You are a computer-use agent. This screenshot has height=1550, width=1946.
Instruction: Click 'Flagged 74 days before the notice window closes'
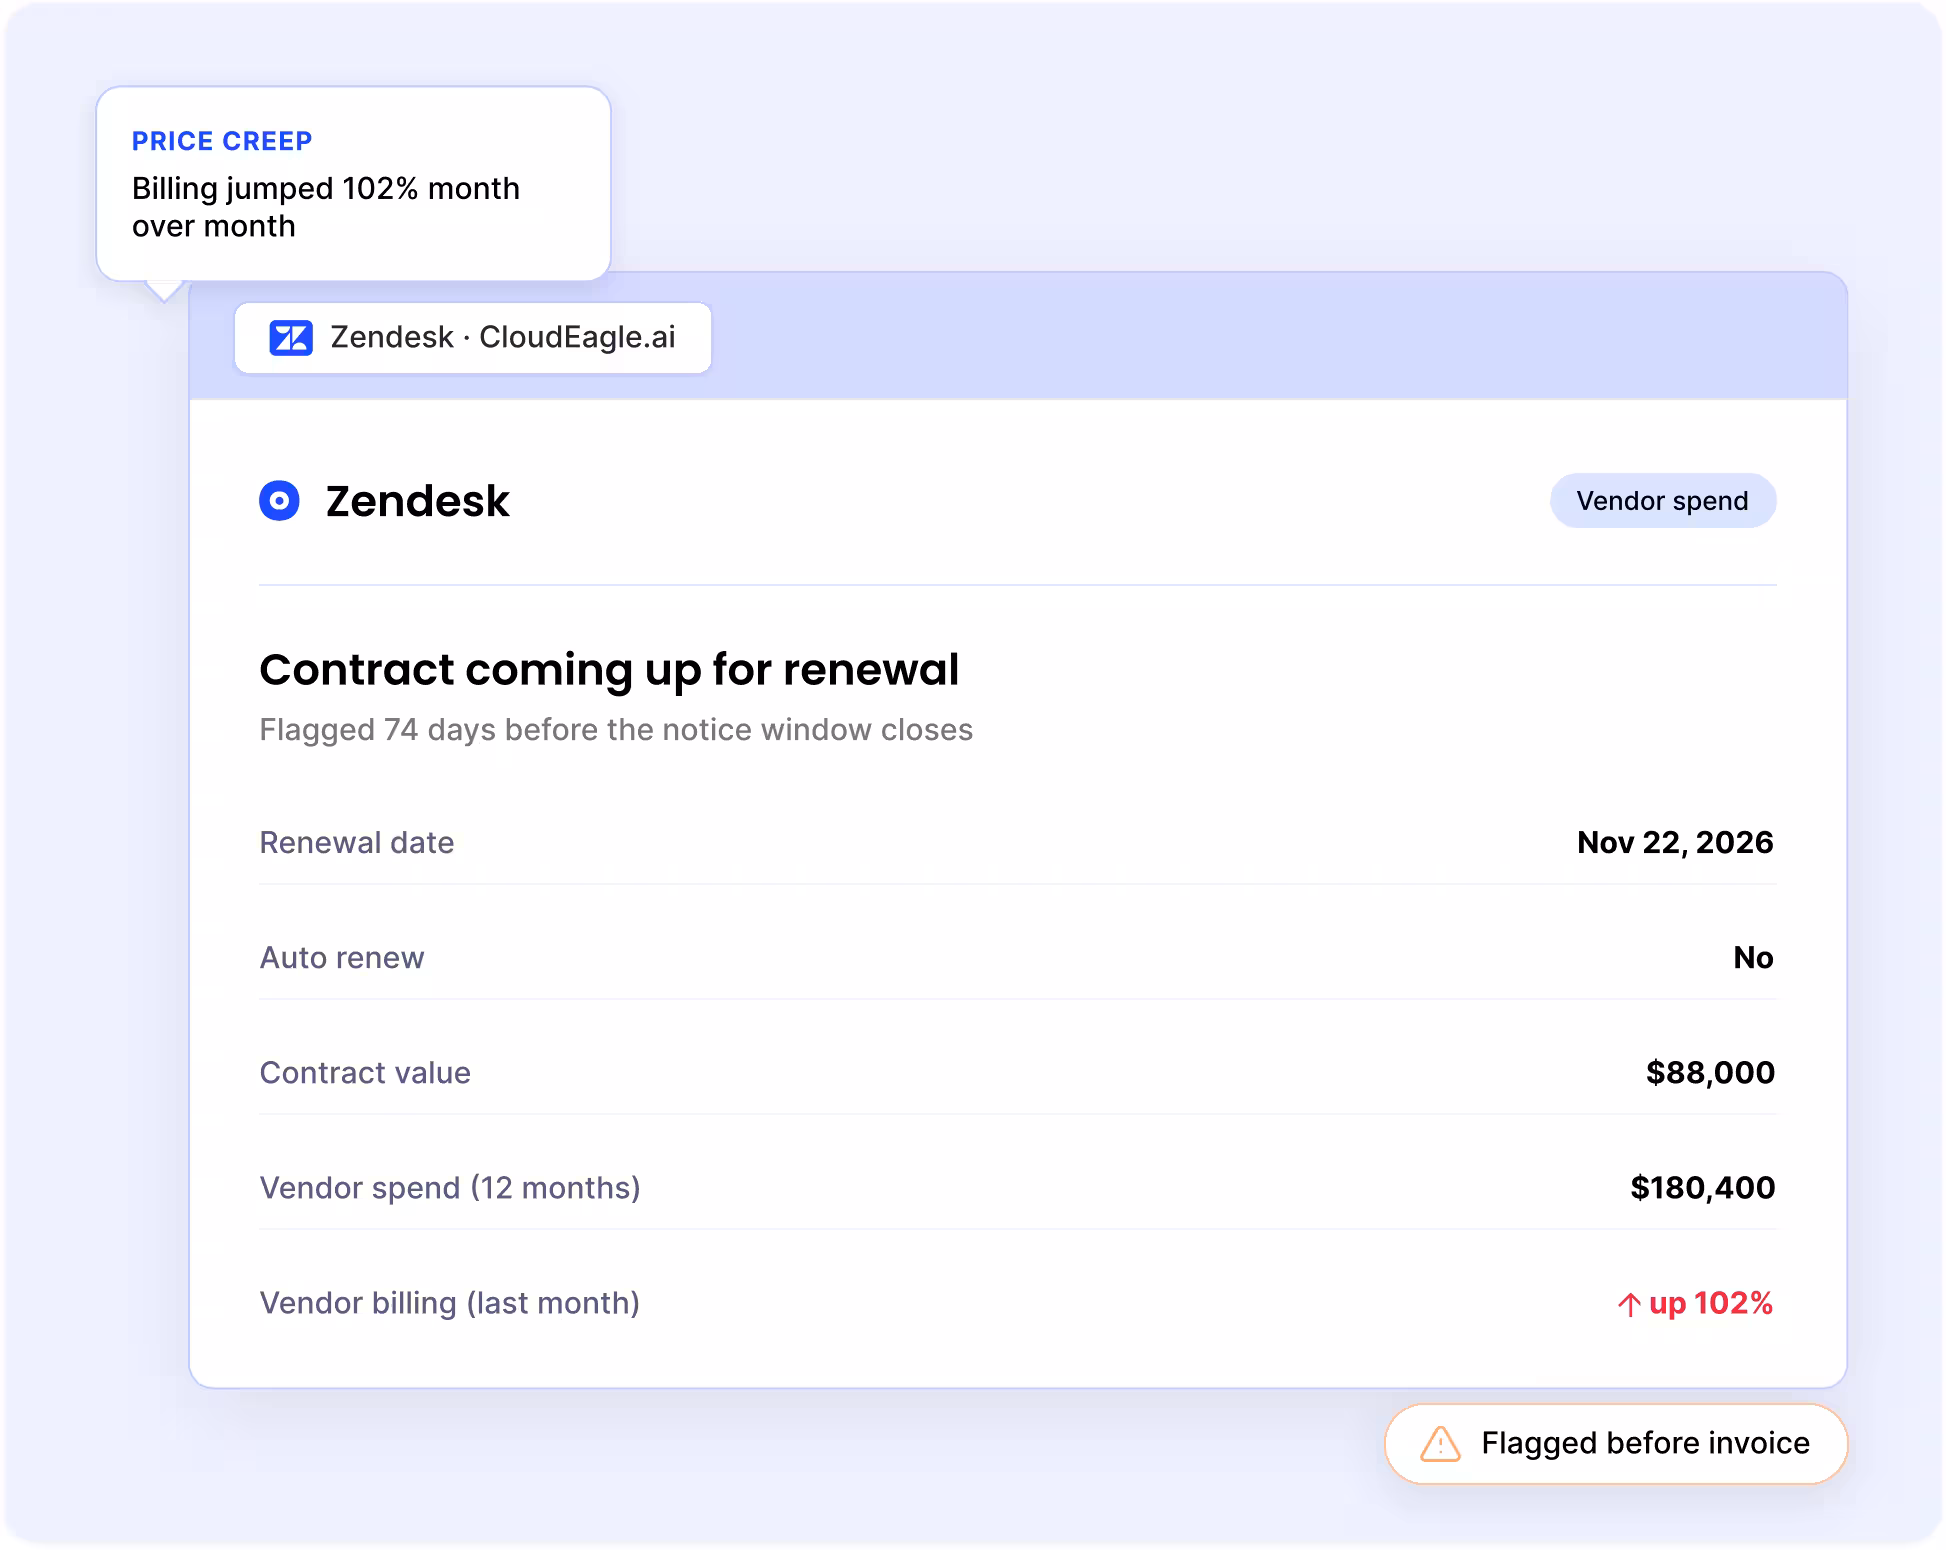[x=616, y=730]
